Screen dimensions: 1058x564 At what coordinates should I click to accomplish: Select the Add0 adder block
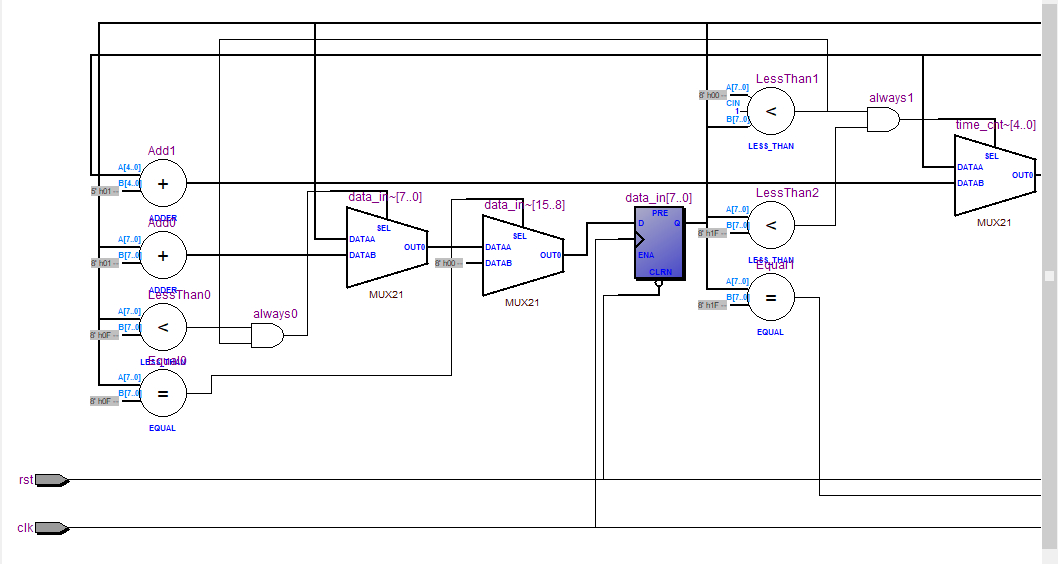163,255
